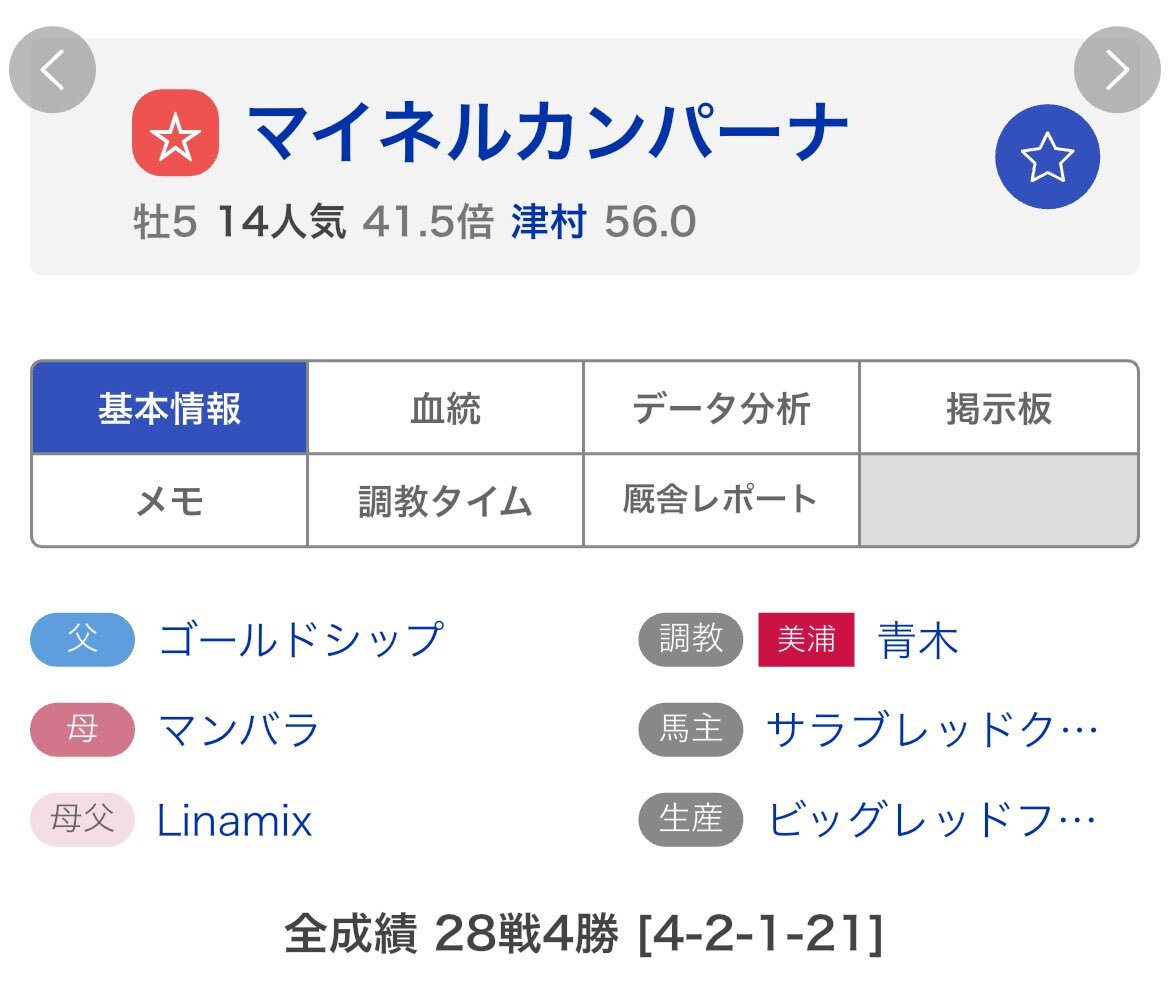The width and height of the screenshot is (1169, 1008).
Task: Click the right arrow to view next horse
Action: tap(1116, 69)
